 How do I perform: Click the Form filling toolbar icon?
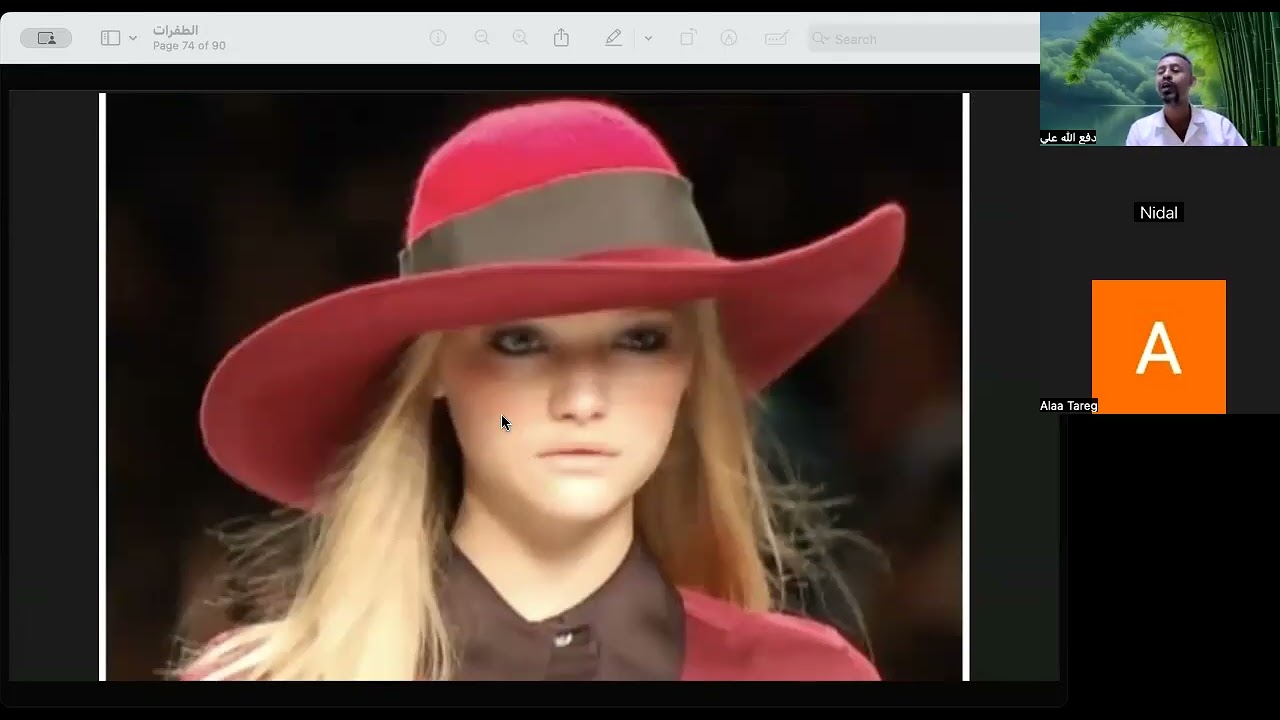coord(776,38)
